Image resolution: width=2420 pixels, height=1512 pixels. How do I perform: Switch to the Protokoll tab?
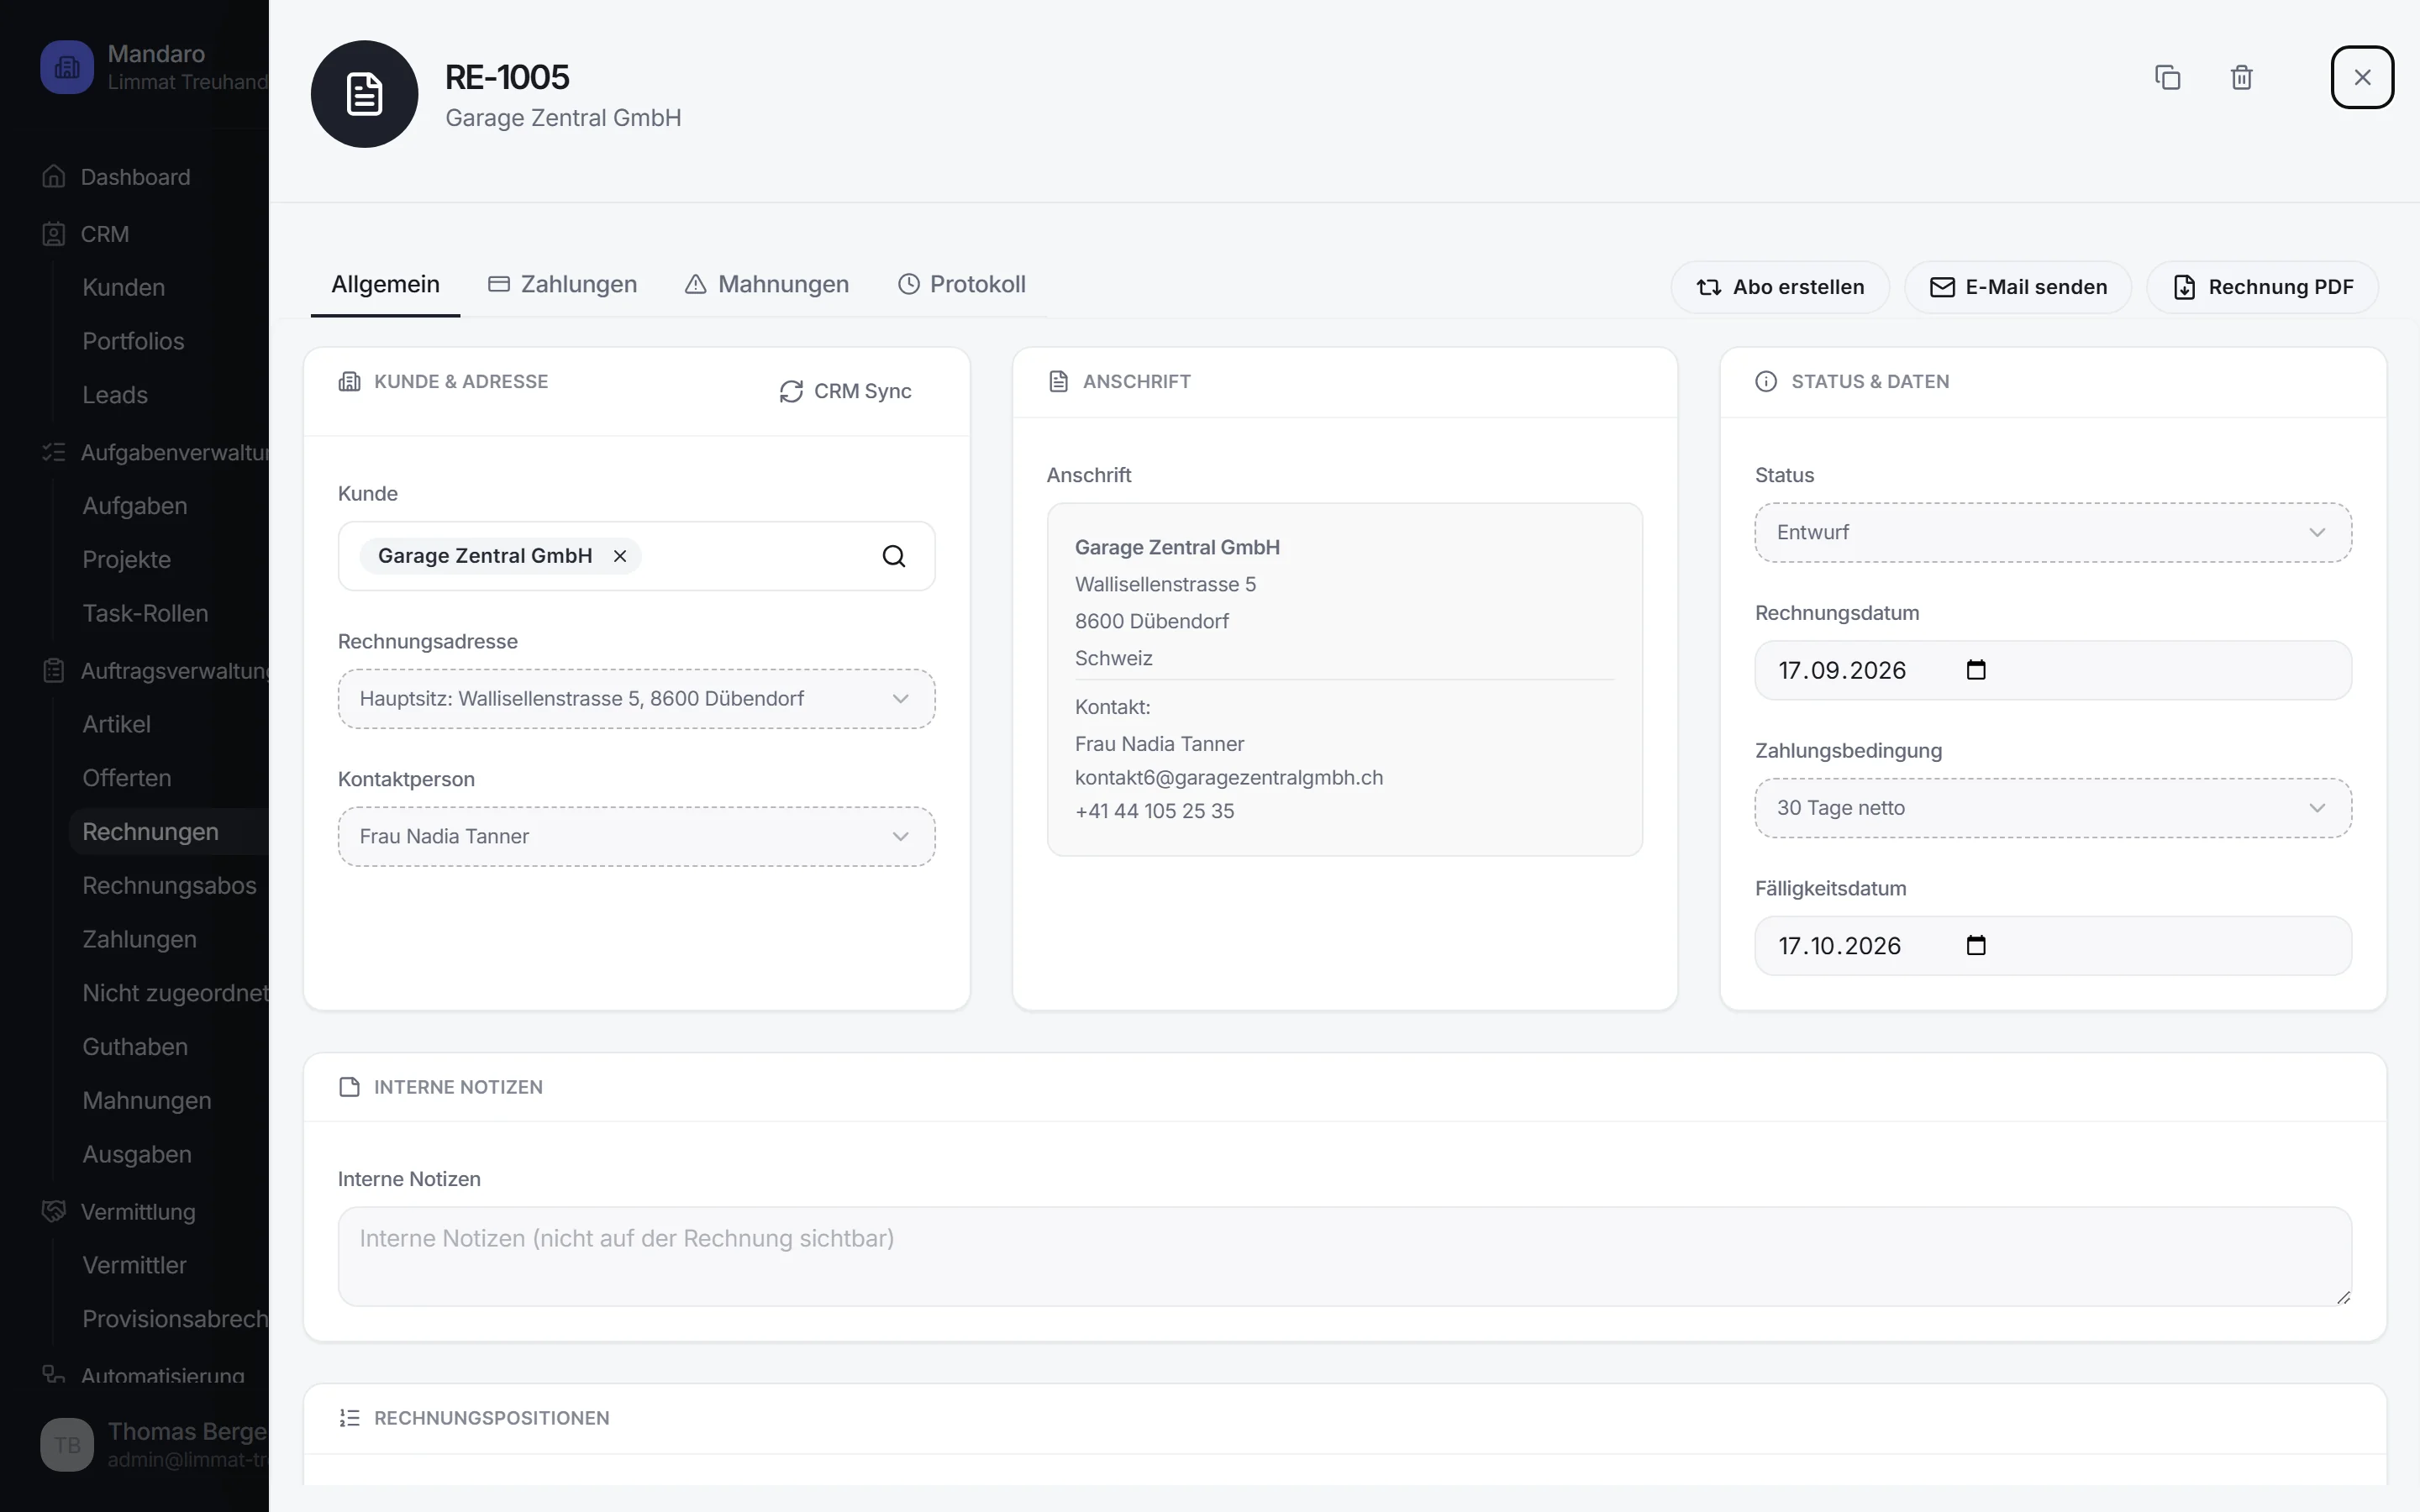pos(961,285)
